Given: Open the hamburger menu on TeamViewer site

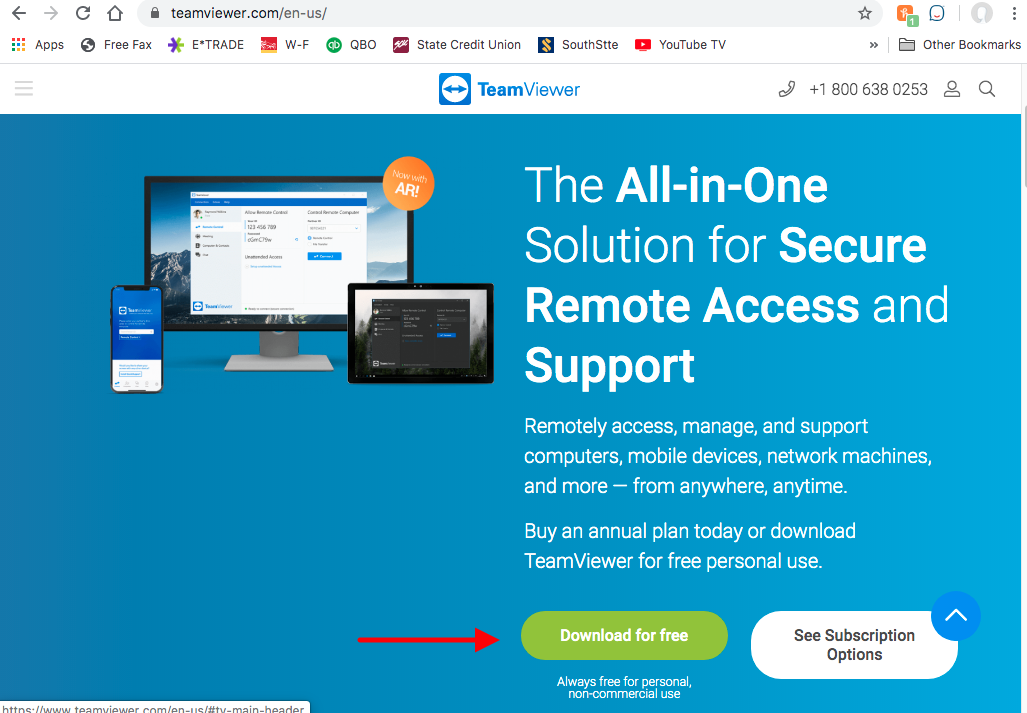Looking at the screenshot, I should click(24, 88).
